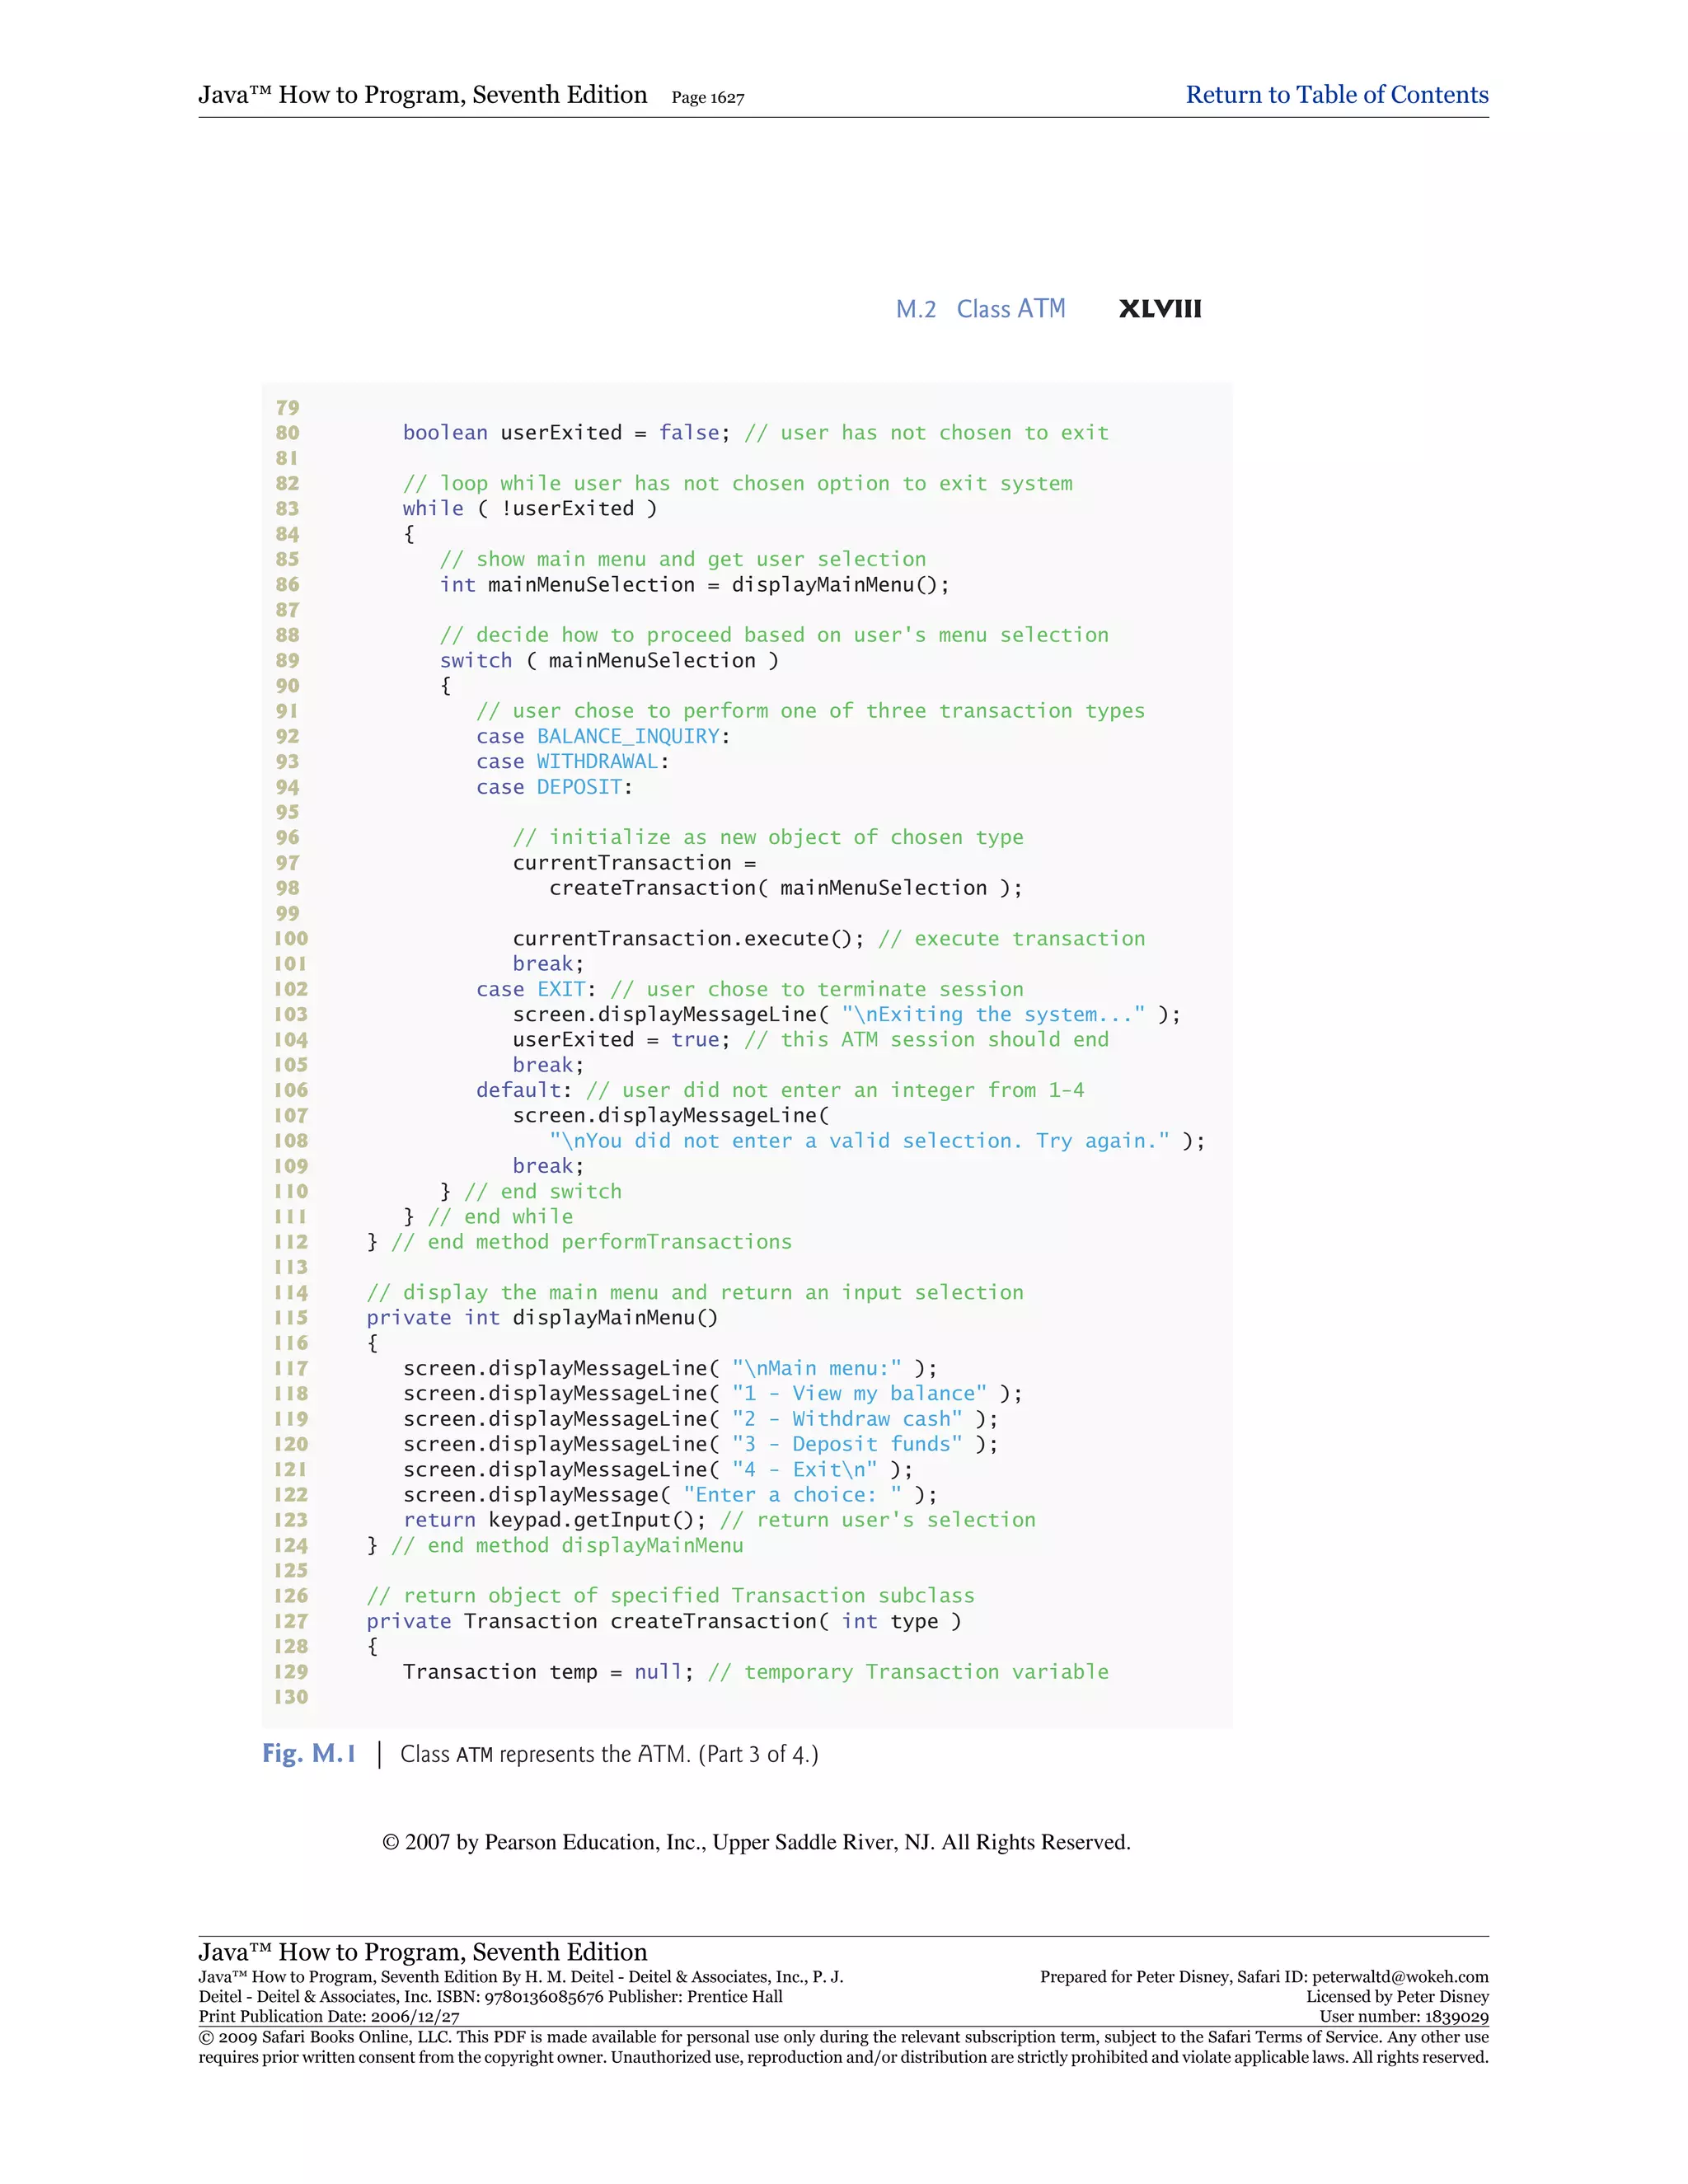Viewport: 1688px width, 2184px height.
Task: Click the private int displayMainMenu() declaration
Action: click(541, 1318)
